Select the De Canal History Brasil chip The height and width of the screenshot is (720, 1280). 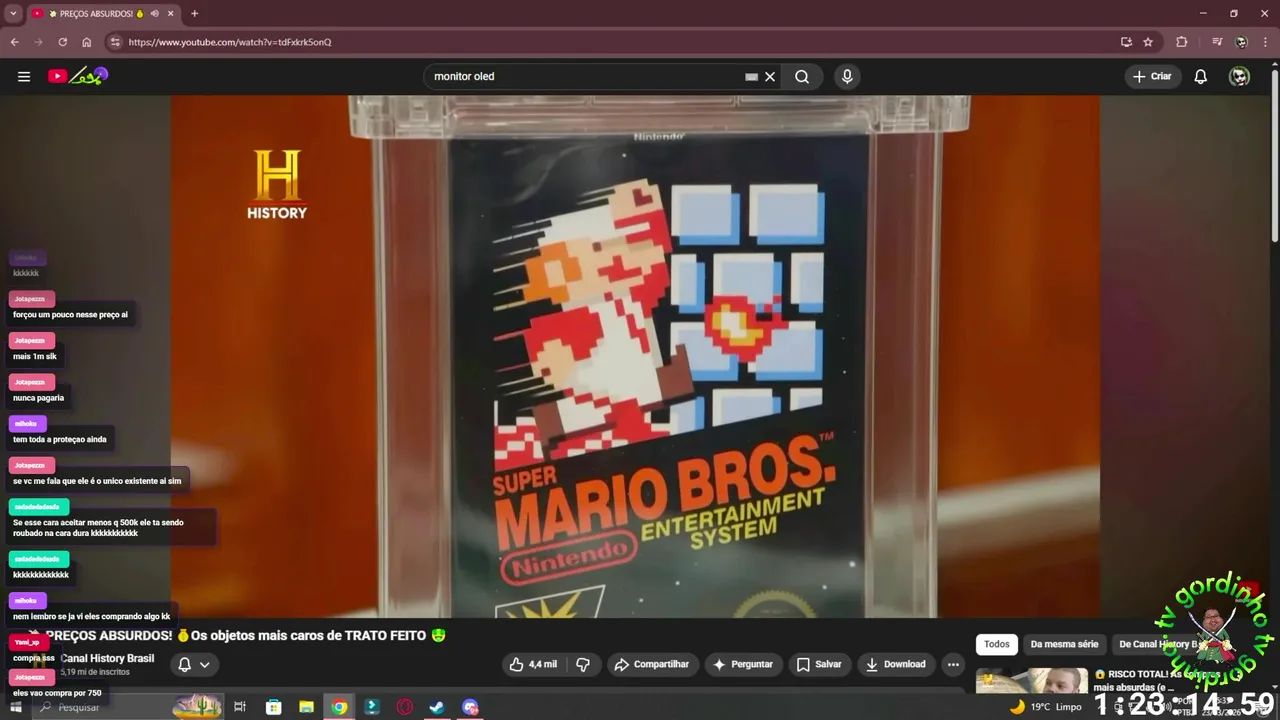(x=1160, y=644)
